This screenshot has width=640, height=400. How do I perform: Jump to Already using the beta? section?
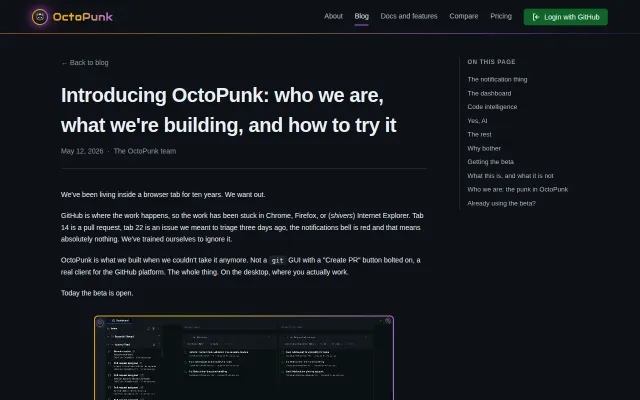501,203
